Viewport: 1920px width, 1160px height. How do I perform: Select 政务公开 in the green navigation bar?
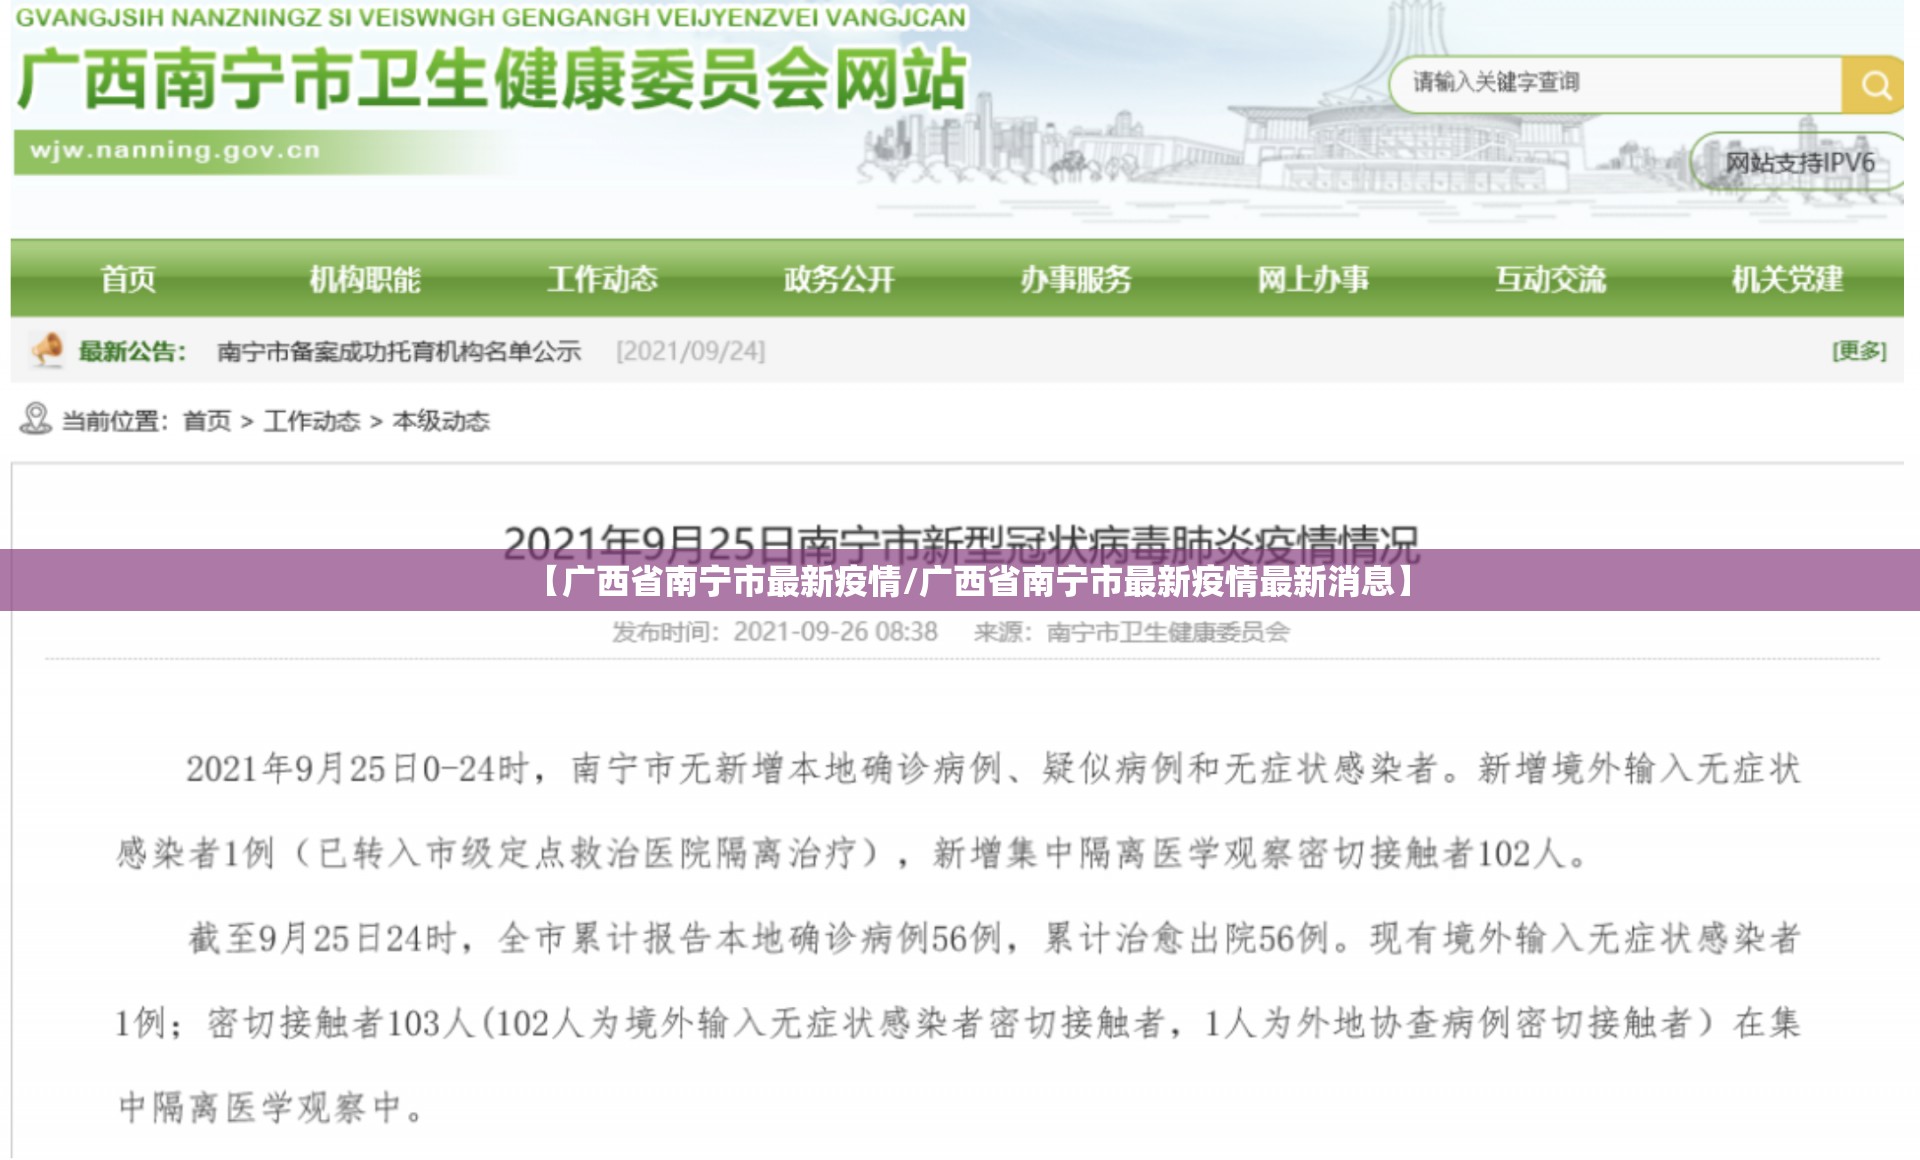tap(839, 279)
